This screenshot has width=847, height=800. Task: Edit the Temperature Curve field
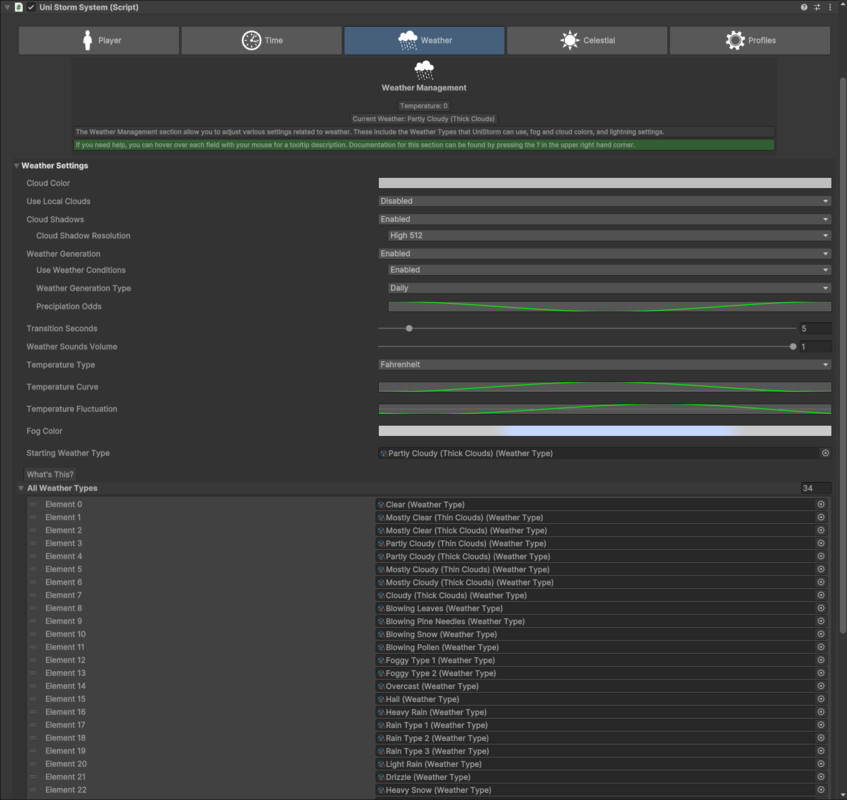604,387
